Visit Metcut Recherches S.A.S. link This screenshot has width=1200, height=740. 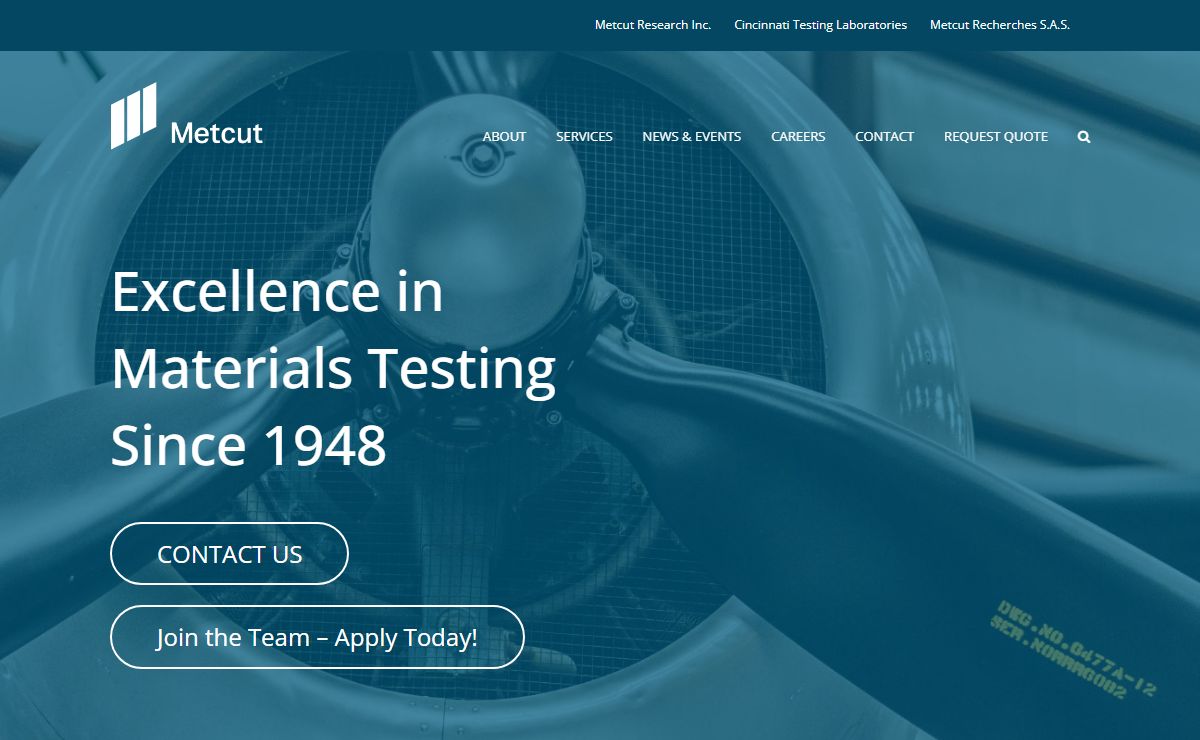(x=1000, y=25)
